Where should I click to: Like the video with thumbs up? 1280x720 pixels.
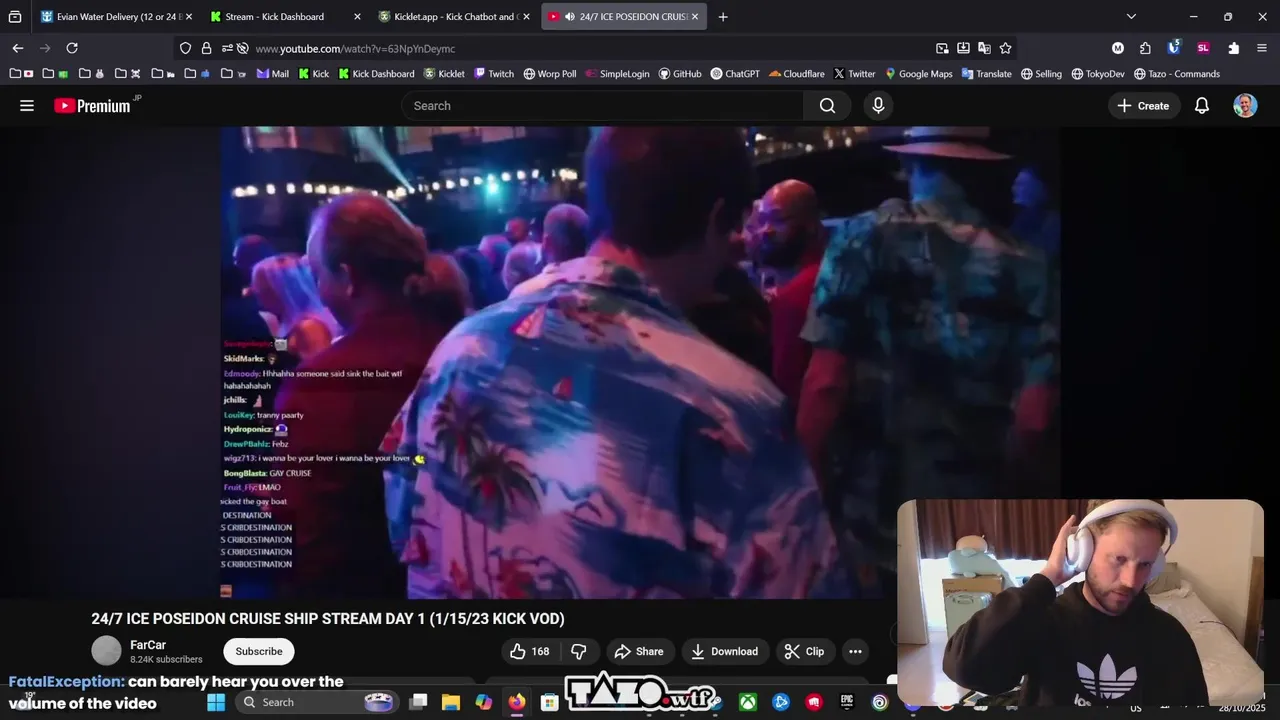[x=530, y=651]
